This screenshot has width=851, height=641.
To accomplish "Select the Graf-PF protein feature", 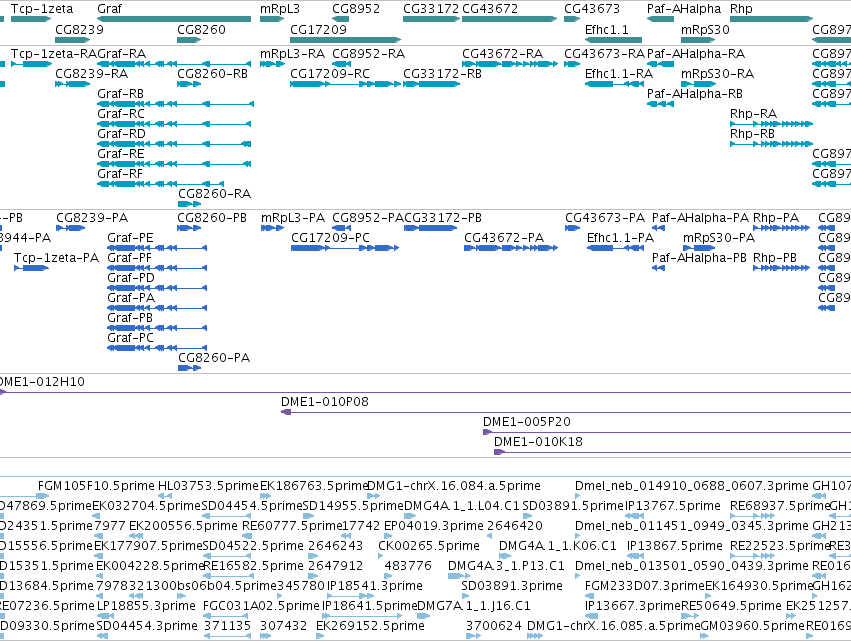I will (157, 268).
